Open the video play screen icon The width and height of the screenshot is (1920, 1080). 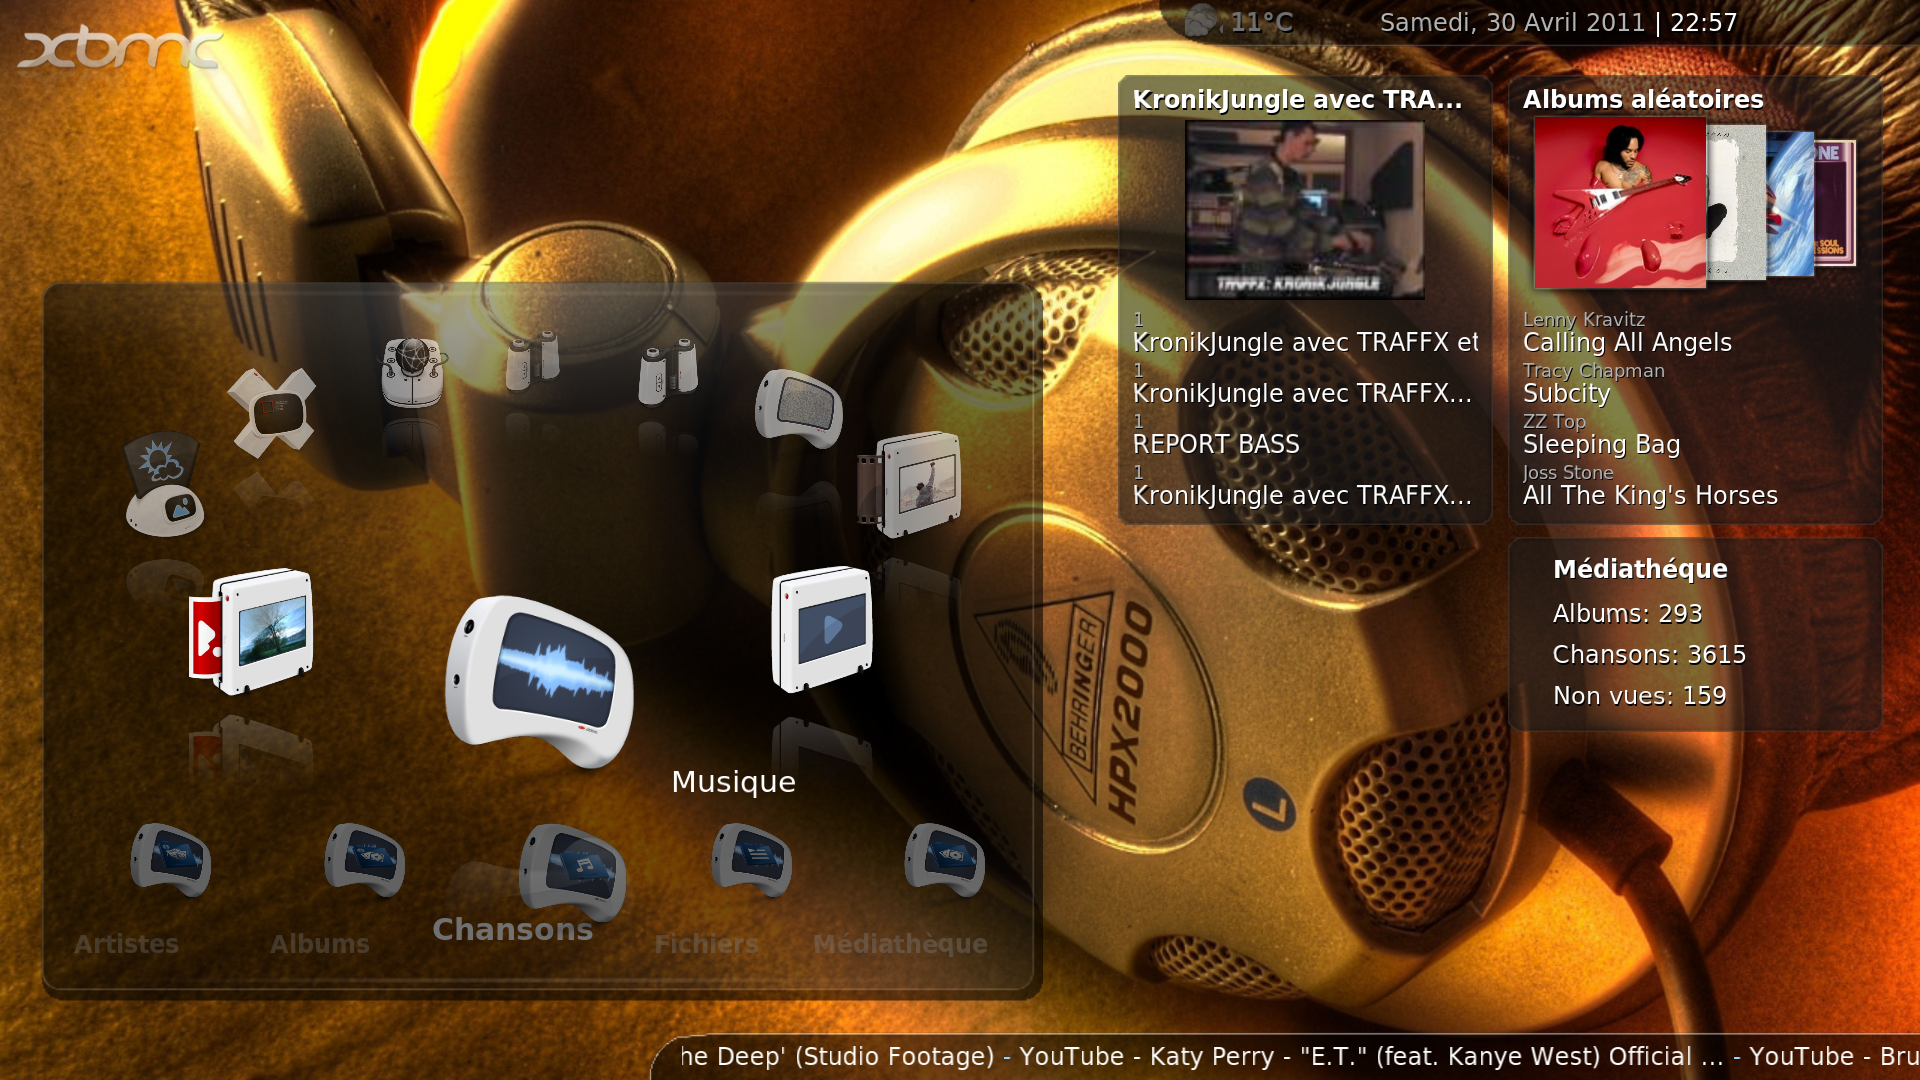[x=822, y=629]
